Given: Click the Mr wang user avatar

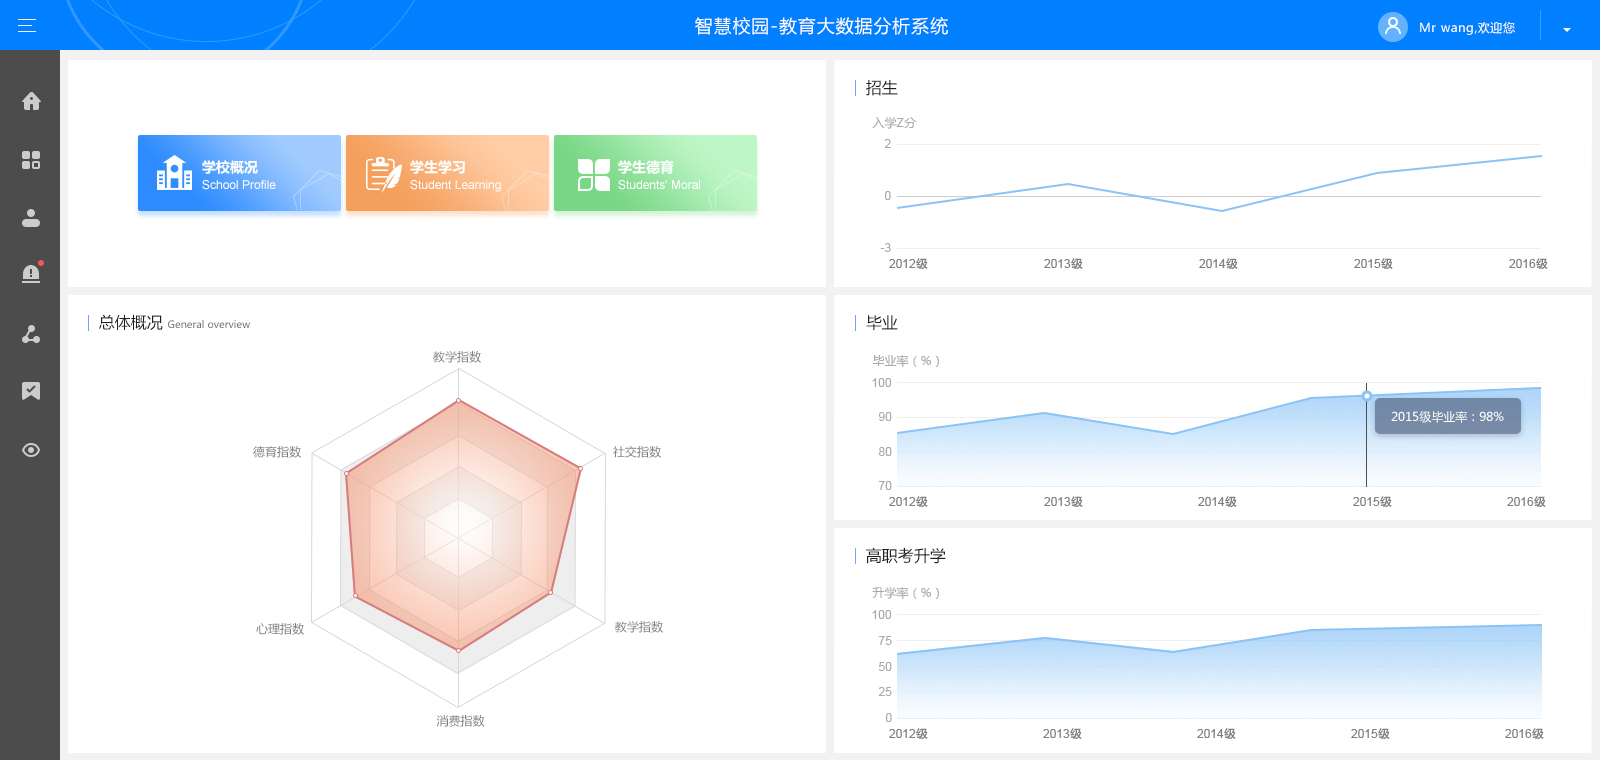Looking at the screenshot, I should [1392, 27].
